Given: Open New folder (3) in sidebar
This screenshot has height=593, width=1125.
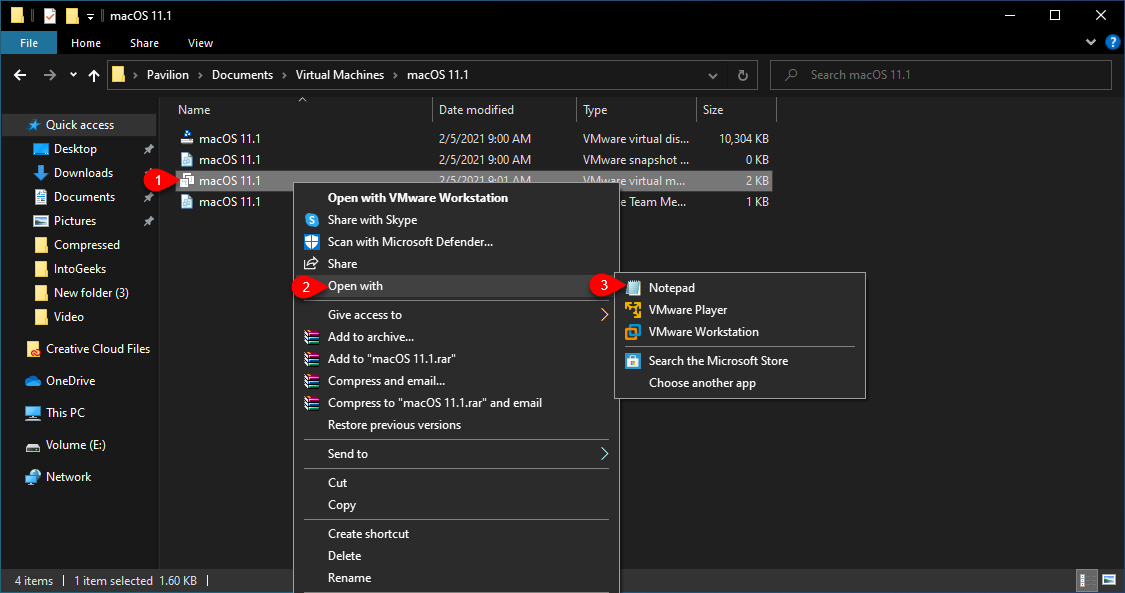Looking at the screenshot, I should (91, 293).
